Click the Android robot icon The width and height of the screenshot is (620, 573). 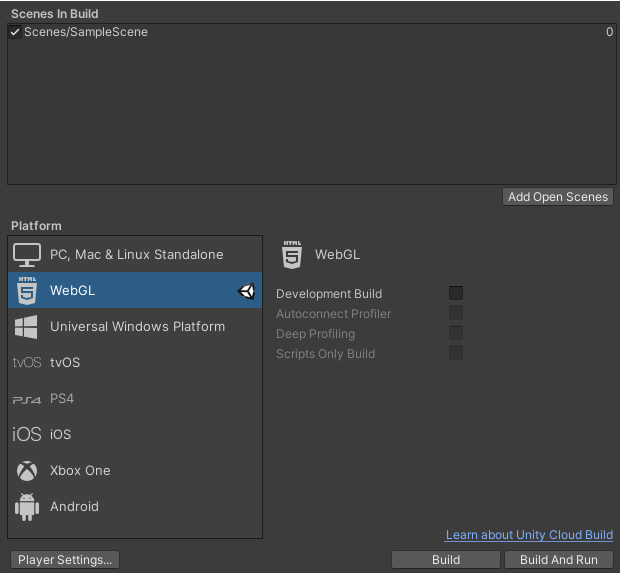click(27, 507)
